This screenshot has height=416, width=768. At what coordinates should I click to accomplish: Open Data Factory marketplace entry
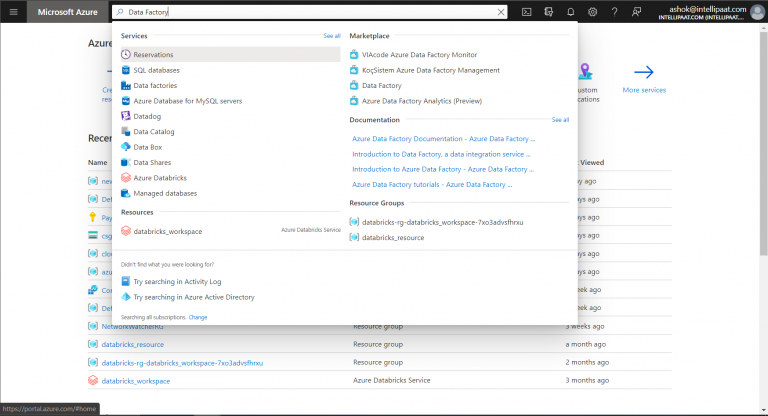[x=382, y=85]
